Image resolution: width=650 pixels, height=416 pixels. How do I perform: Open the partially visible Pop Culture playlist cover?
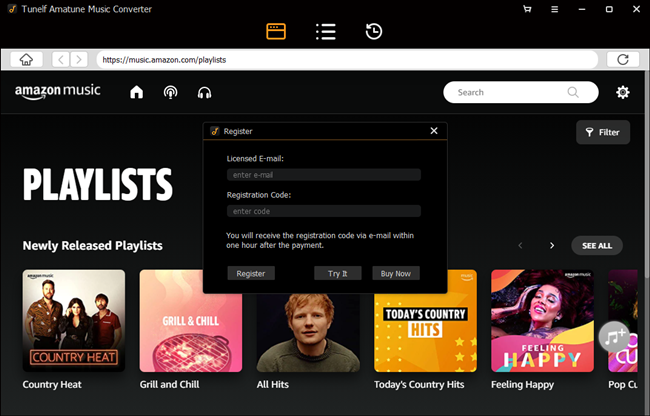click(623, 321)
